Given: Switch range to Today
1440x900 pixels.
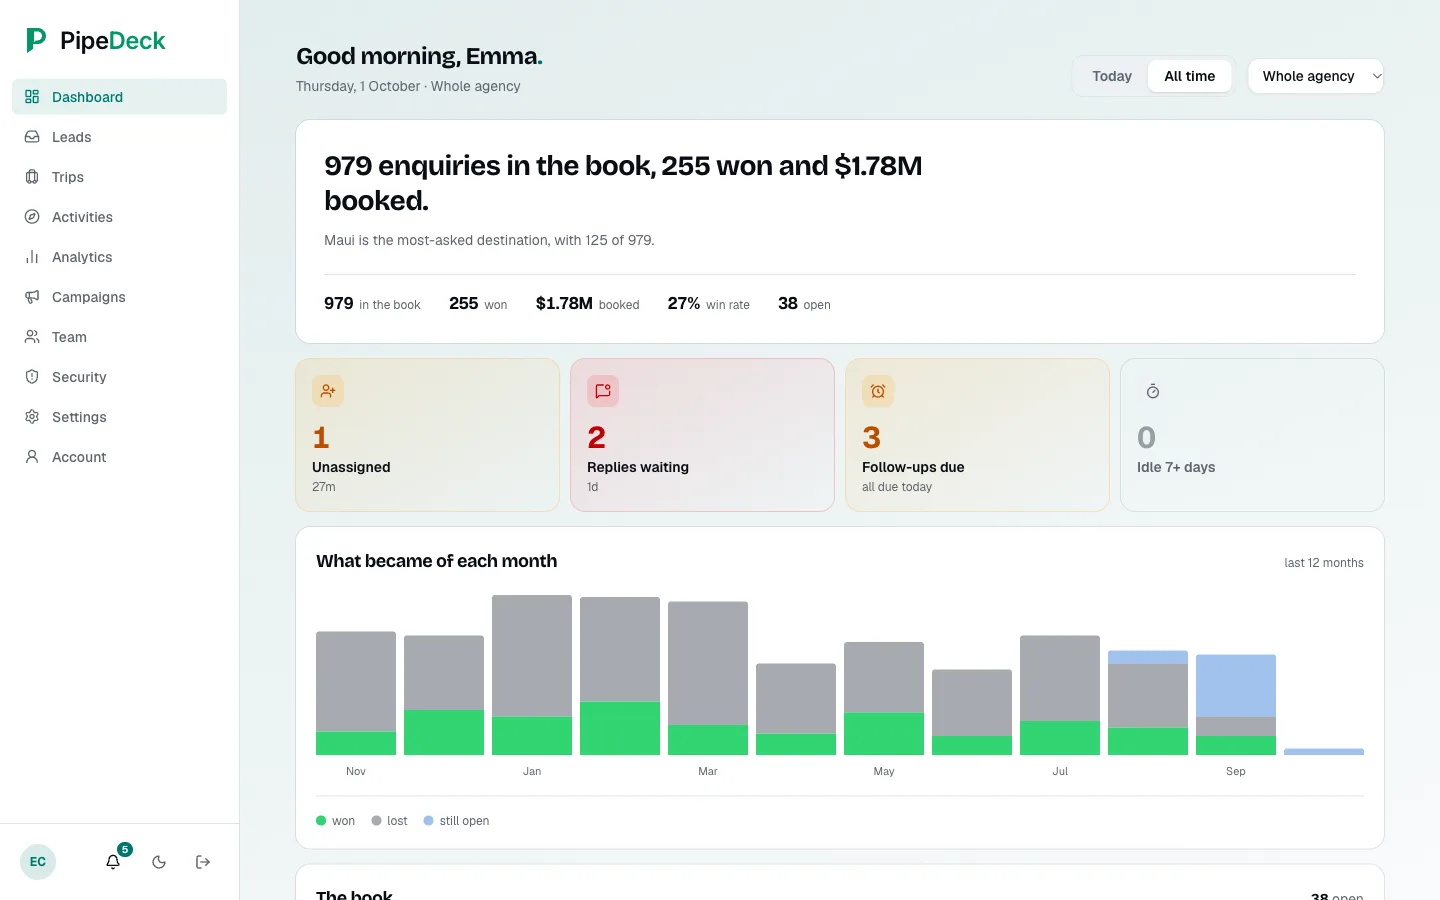Looking at the screenshot, I should (x=1112, y=76).
